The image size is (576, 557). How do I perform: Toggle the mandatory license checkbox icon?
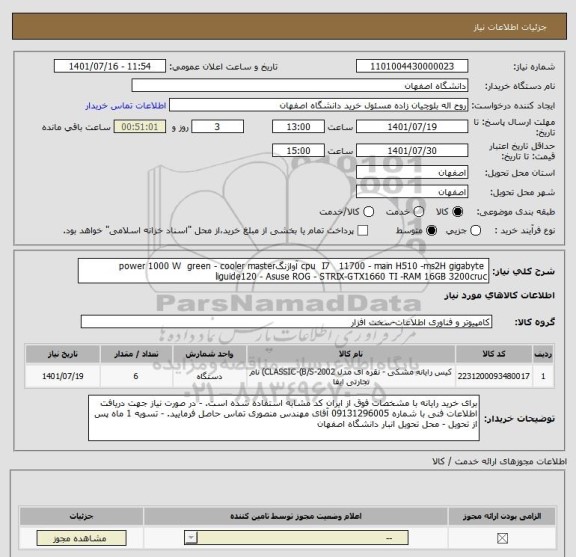coord(502,538)
